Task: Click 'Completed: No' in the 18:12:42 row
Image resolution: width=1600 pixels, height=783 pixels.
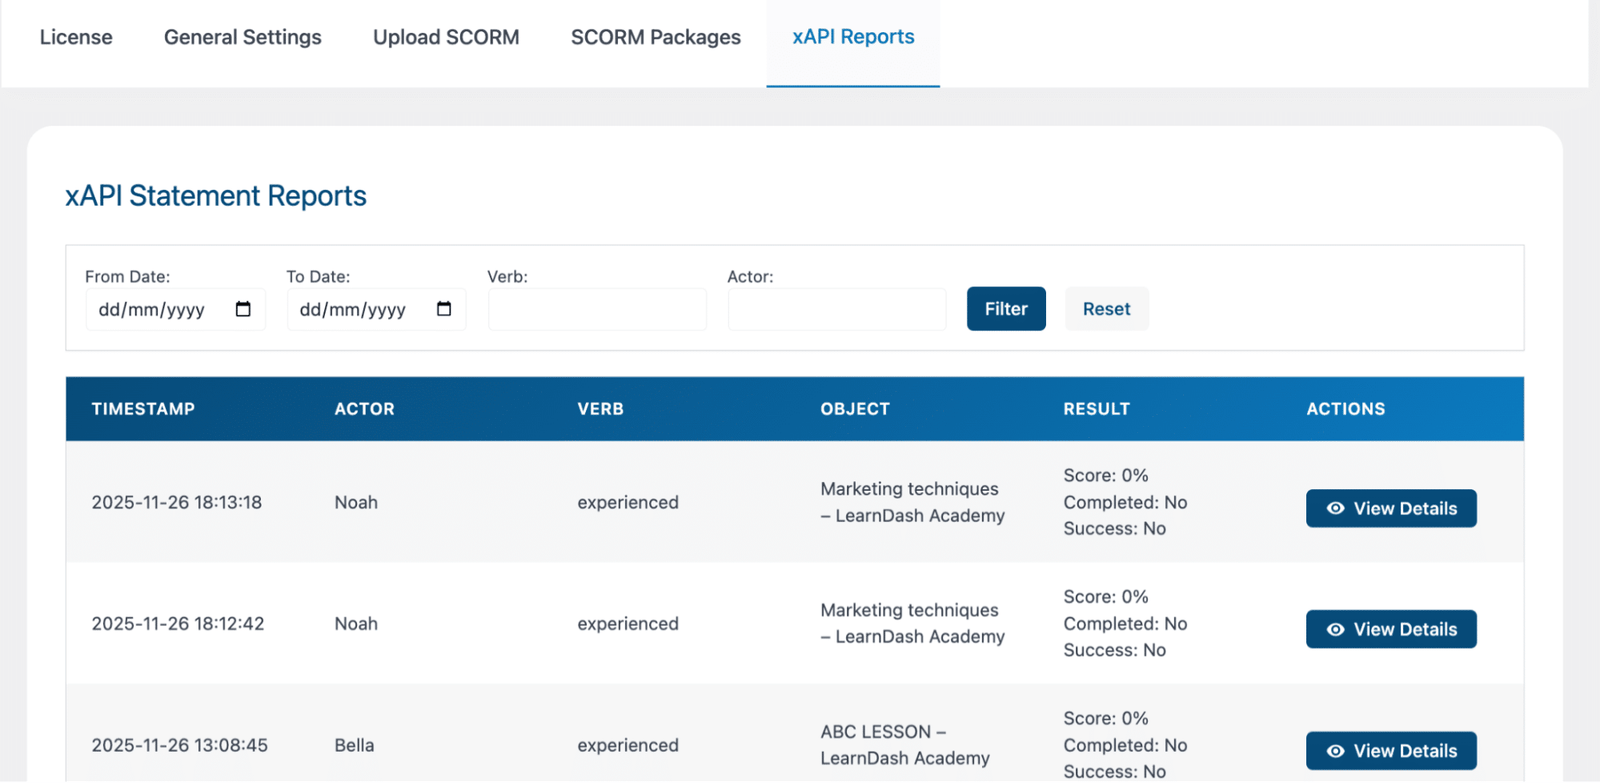Action: tap(1125, 623)
